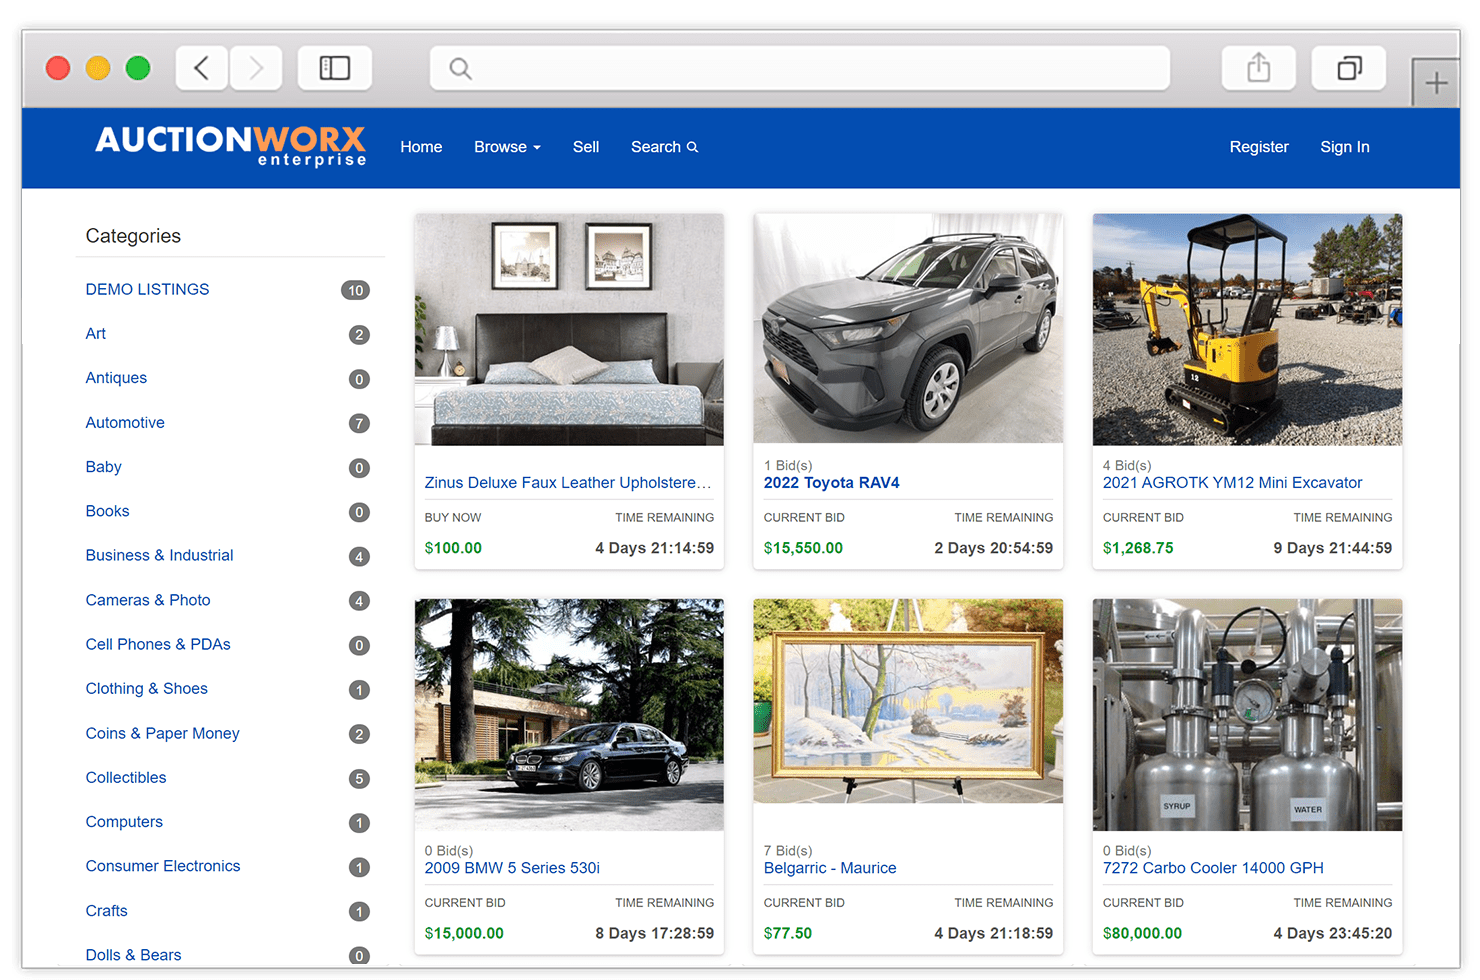Click the browser forward arrow
This screenshot has width=1480, height=980.
pos(256,68)
